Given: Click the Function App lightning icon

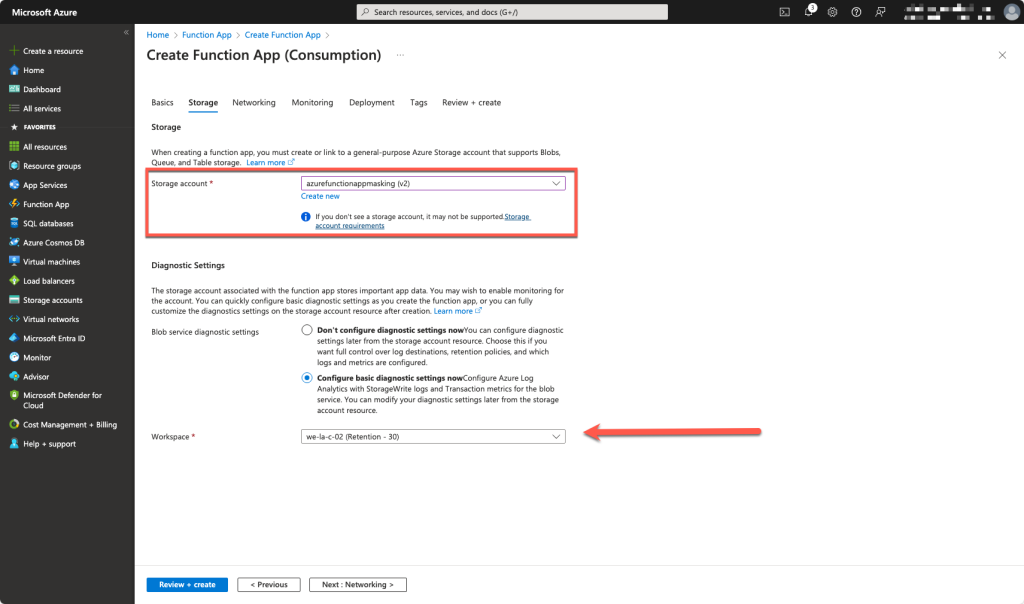Looking at the screenshot, I should coord(14,204).
